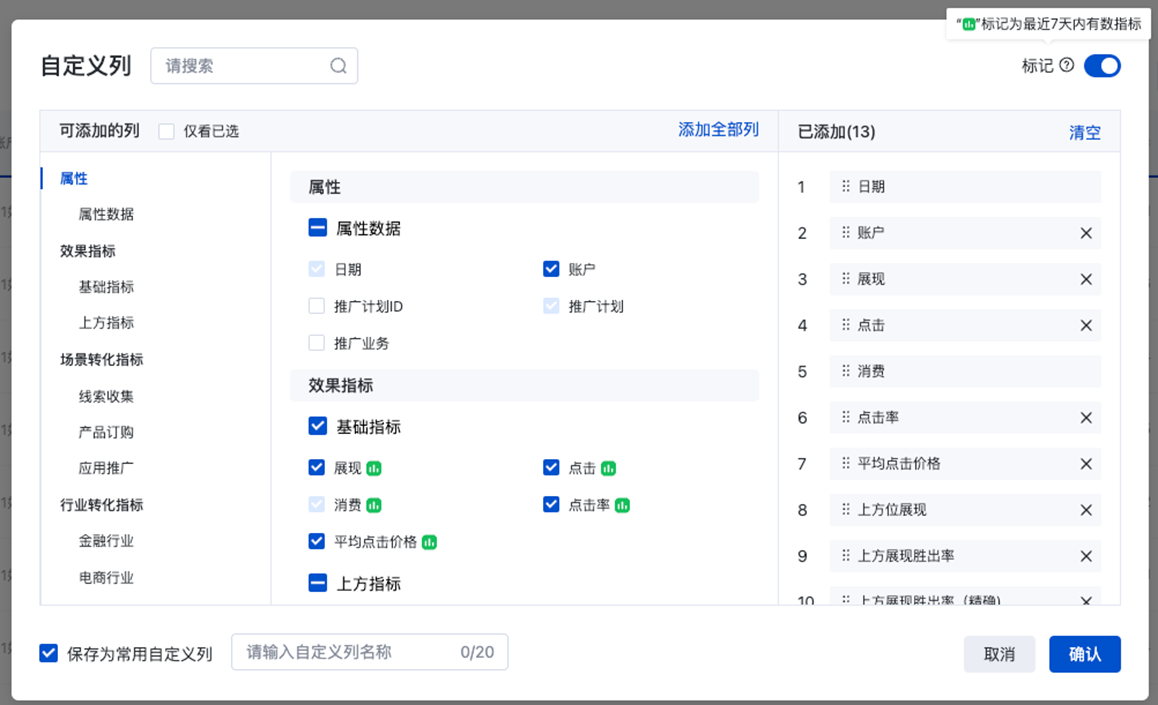Screen dimensions: 1158x705
Task: Click the help icon next to 标记
Action: click(1066, 66)
